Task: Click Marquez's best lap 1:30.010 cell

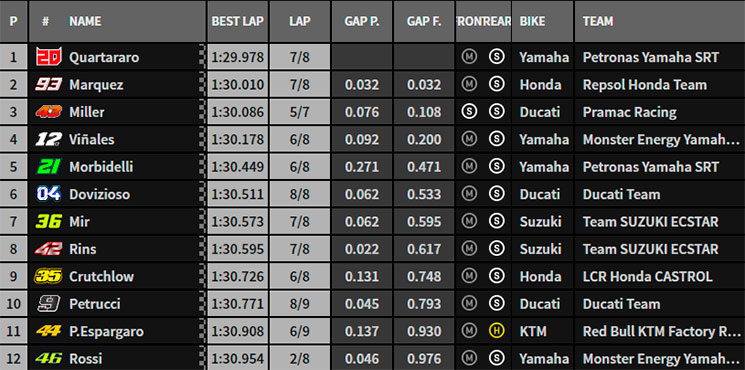Action: [238, 85]
